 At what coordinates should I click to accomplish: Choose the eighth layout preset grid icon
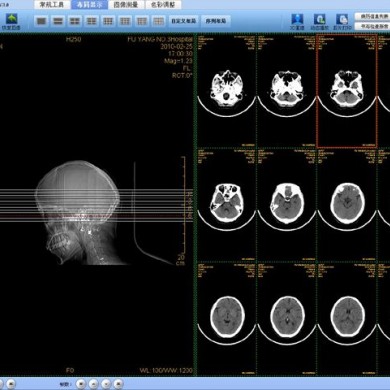click(x=158, y=21)
